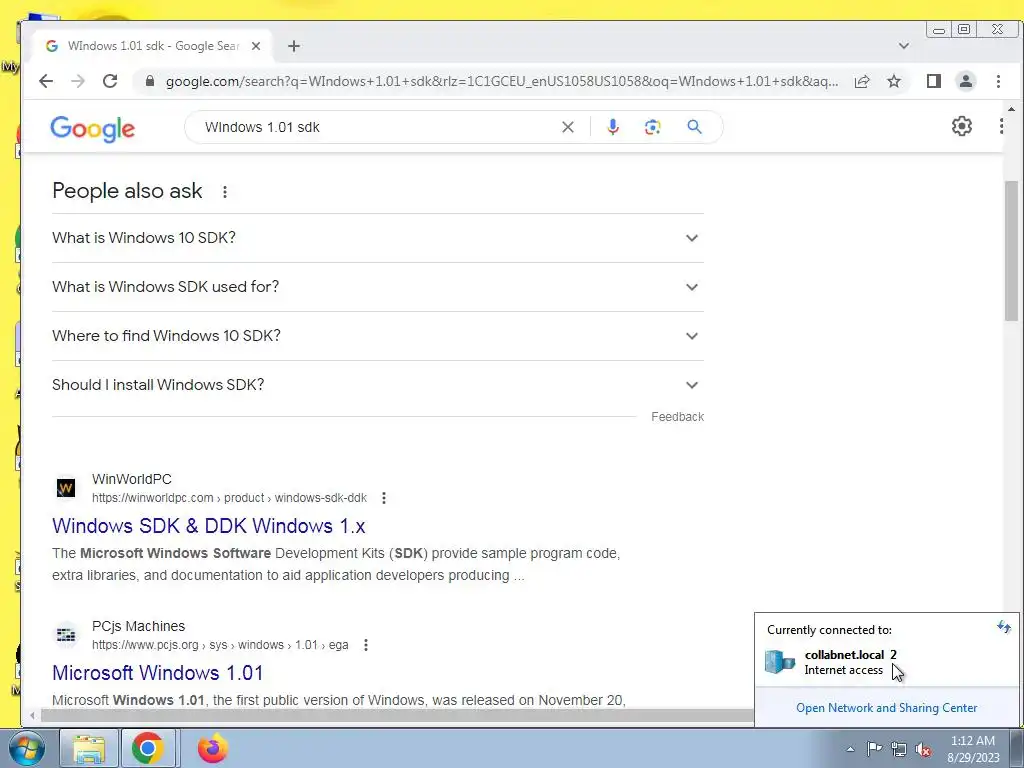Click the Chrome taskbar icon
This screenshot has height=768, width=1024.
click(148, 748)
